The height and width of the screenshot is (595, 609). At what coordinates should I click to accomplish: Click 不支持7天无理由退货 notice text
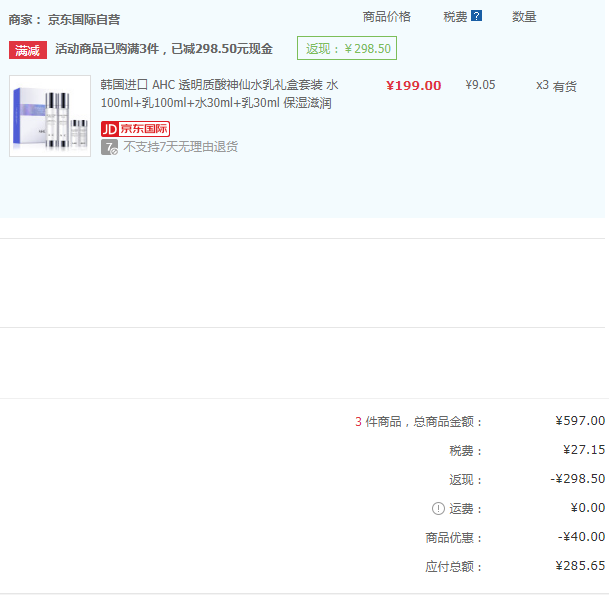(181, 147)
